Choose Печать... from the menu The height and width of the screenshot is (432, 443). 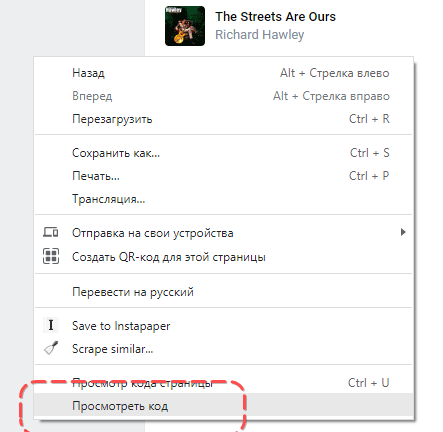coord(224,176)
